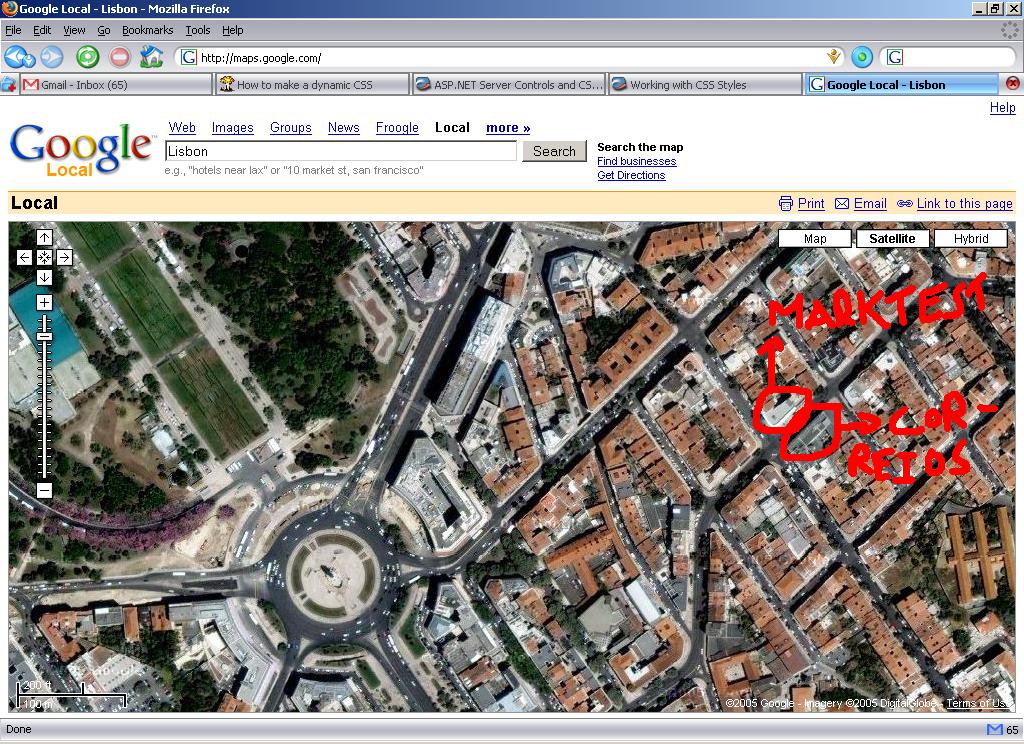The width and height of the screenshot is (1024, 744).
Task: Switch to the Gmail - Inbox (65) tab
Action: [x=116, y=84]
